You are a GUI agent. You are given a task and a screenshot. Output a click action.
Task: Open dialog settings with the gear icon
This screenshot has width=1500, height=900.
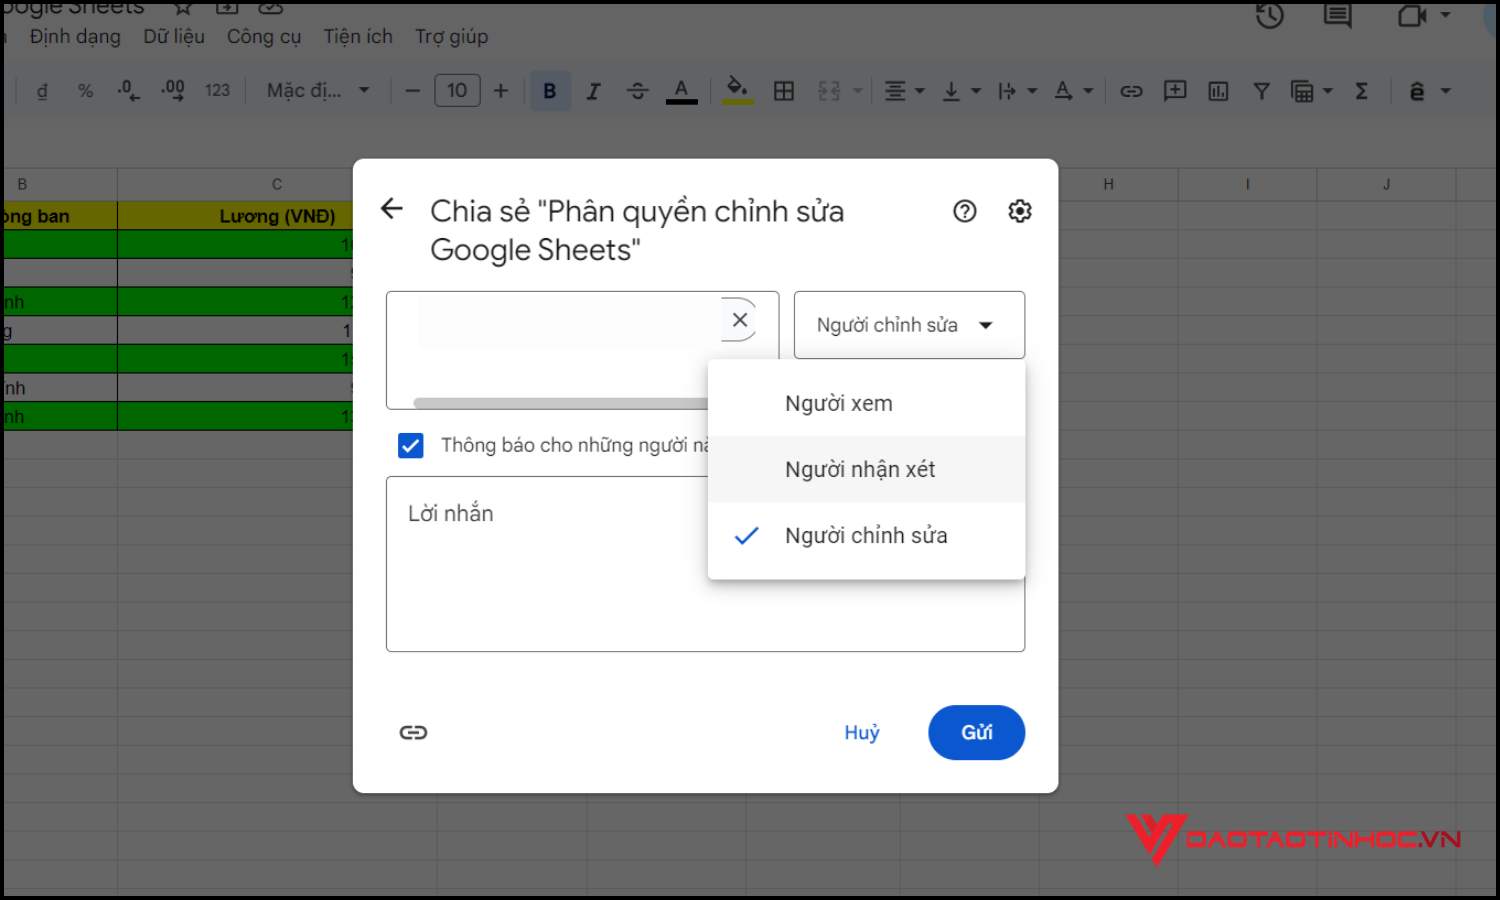tap(1019, 211)
